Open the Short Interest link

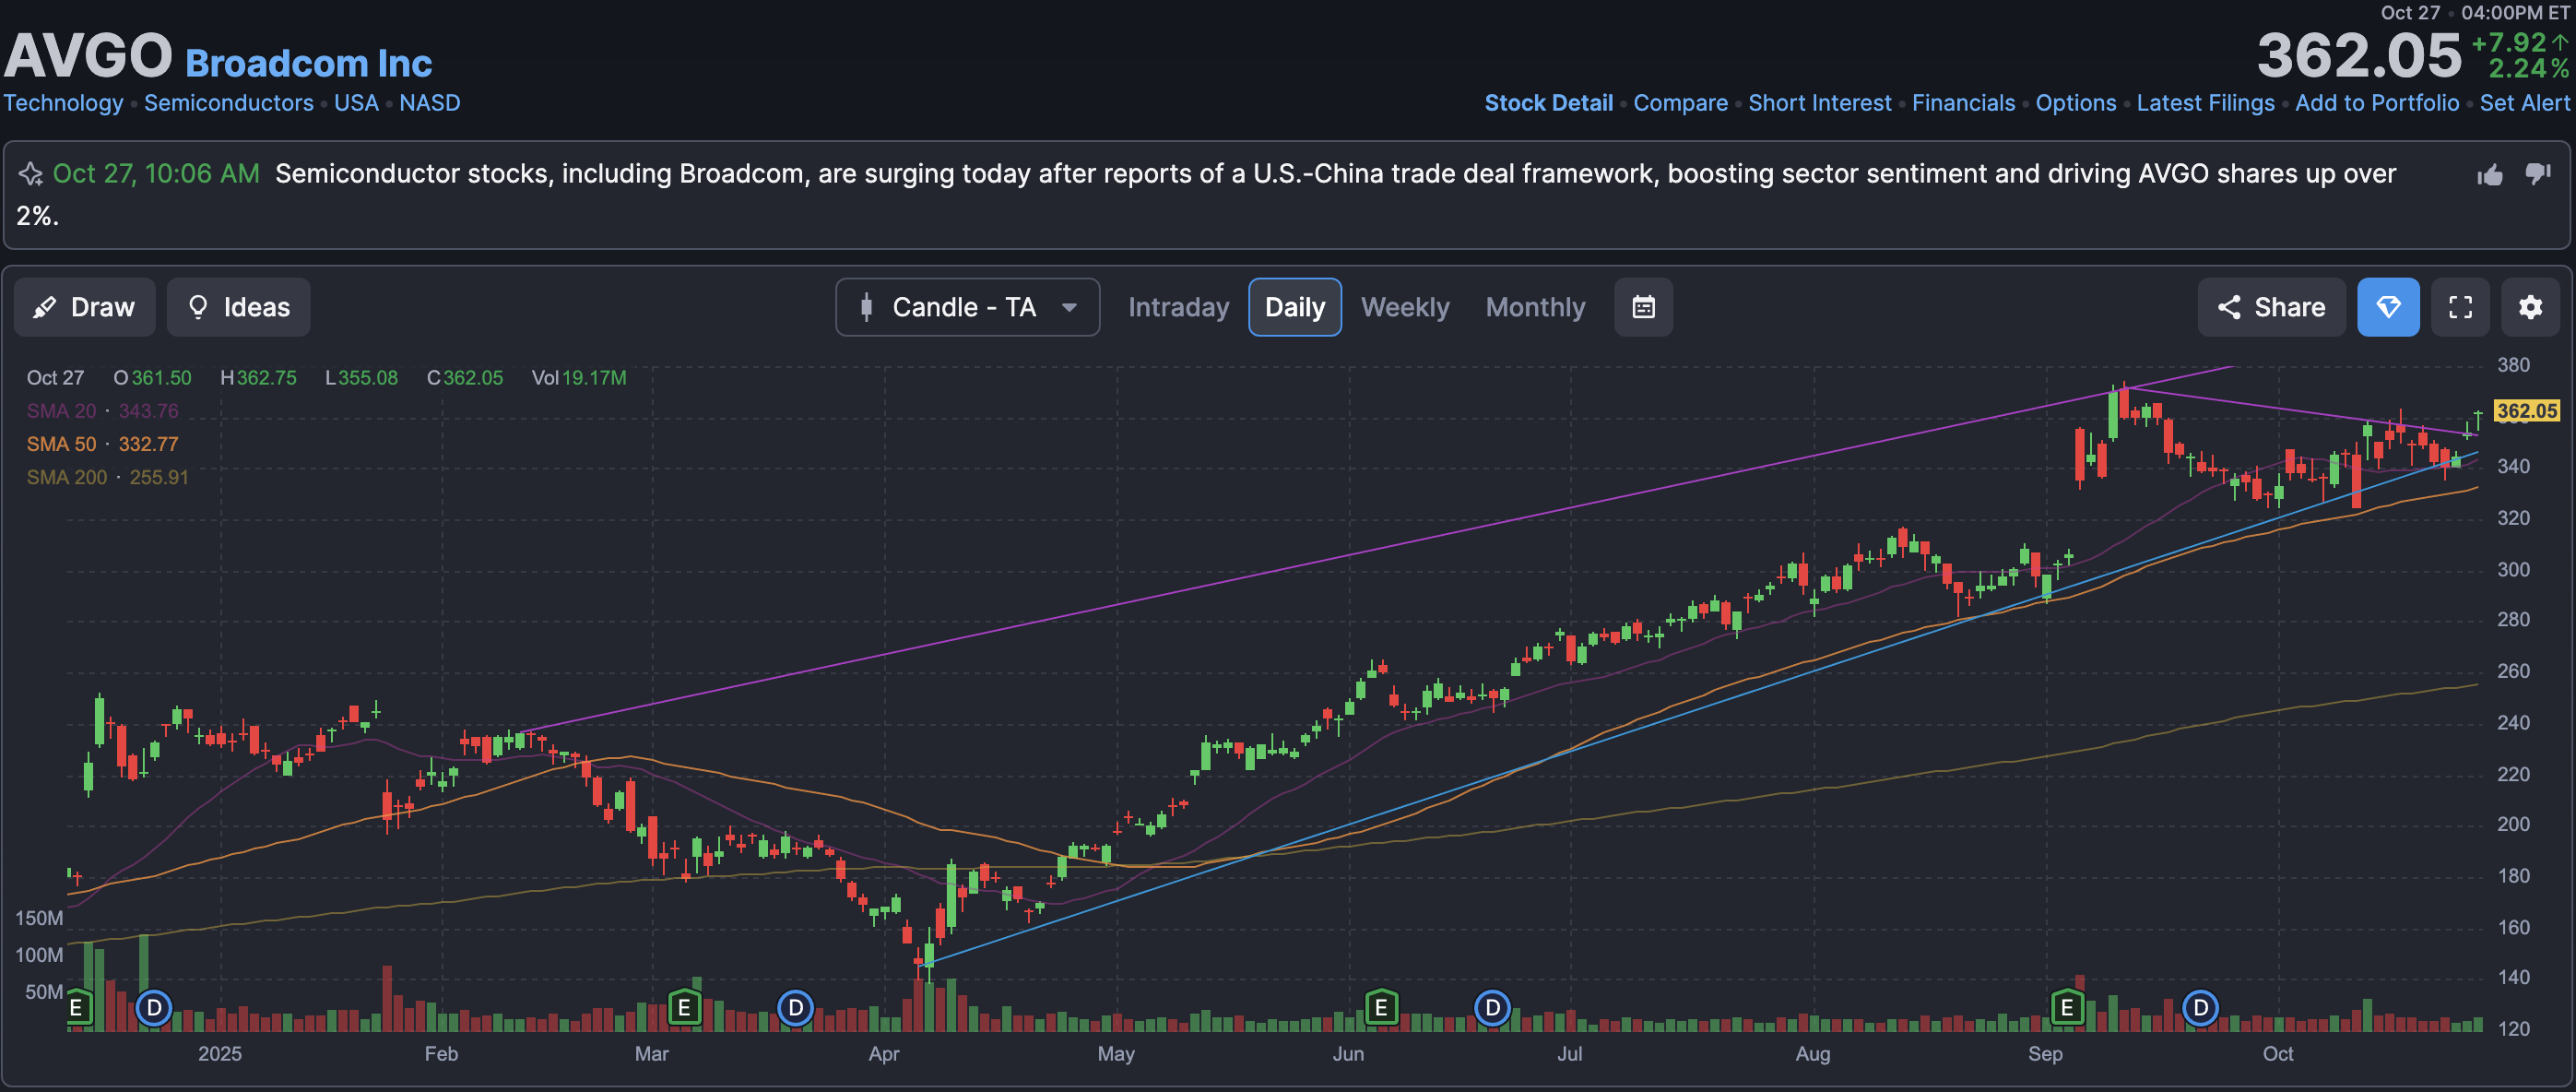click(x=1819, y=103)
